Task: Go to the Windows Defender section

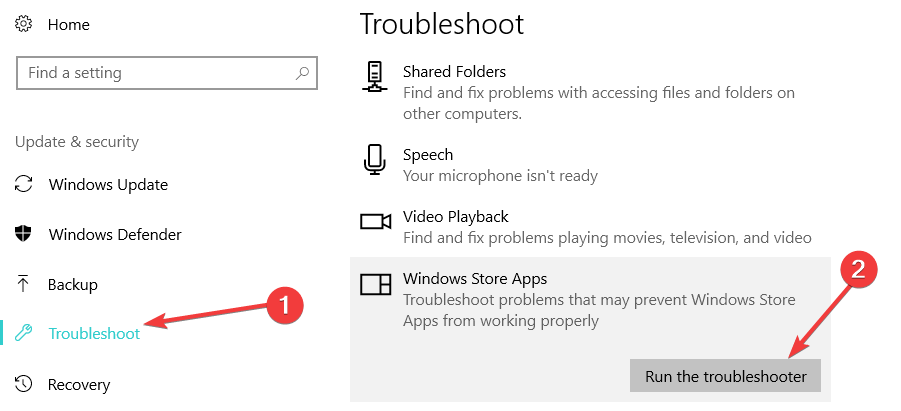Action: click(115, 235)
